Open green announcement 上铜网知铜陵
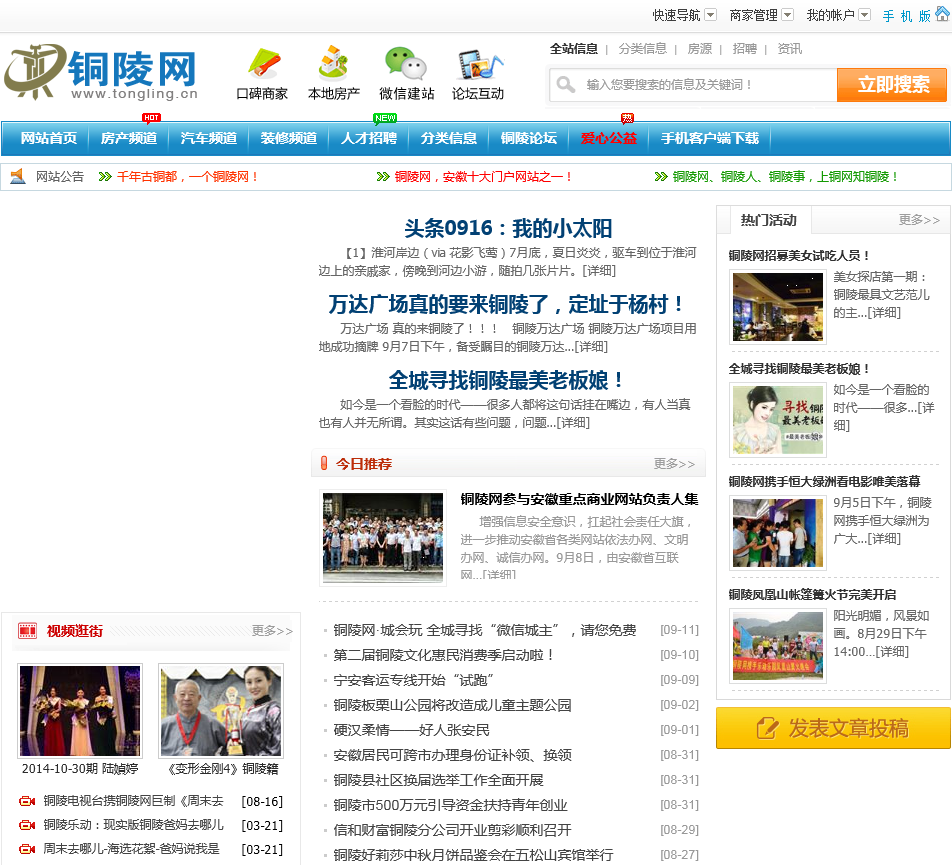This screenshot has width=952, height=865. 786,177
